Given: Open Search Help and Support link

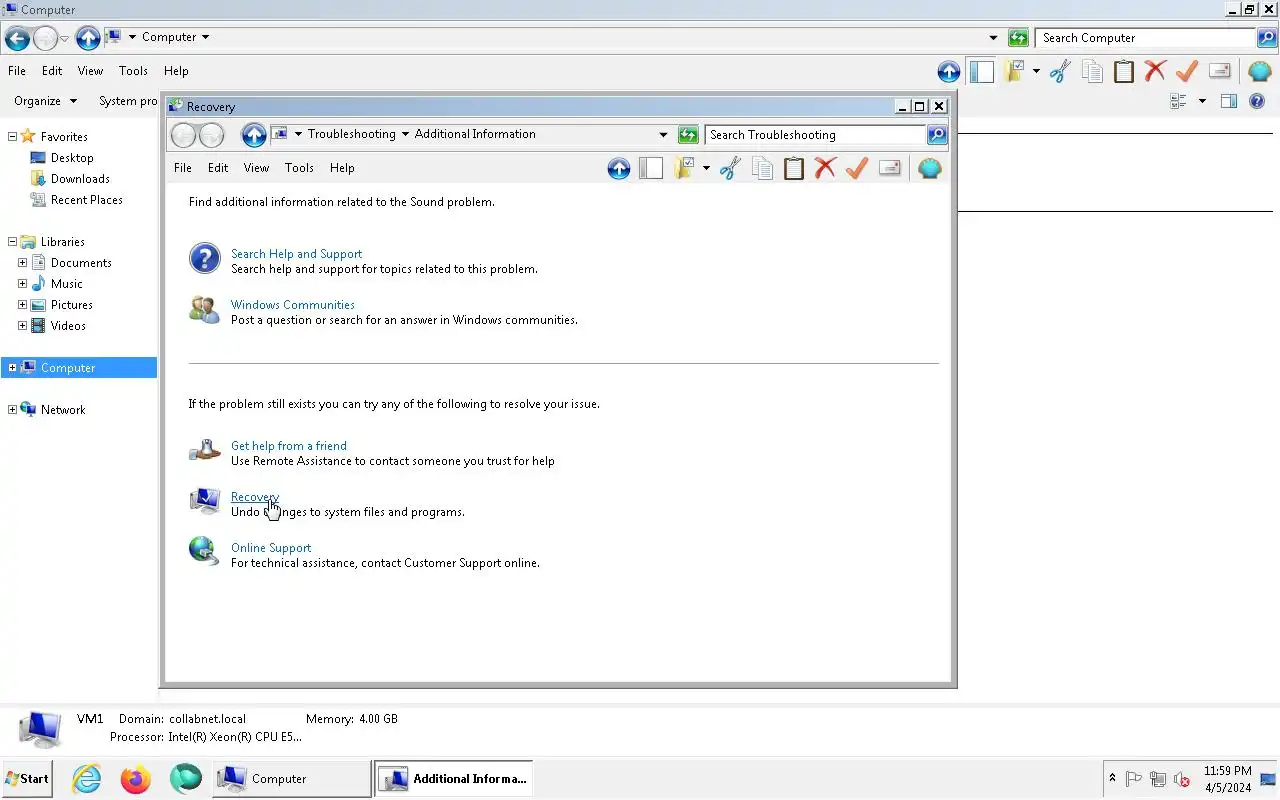Looking at the screenshot, I should [296, 254].
